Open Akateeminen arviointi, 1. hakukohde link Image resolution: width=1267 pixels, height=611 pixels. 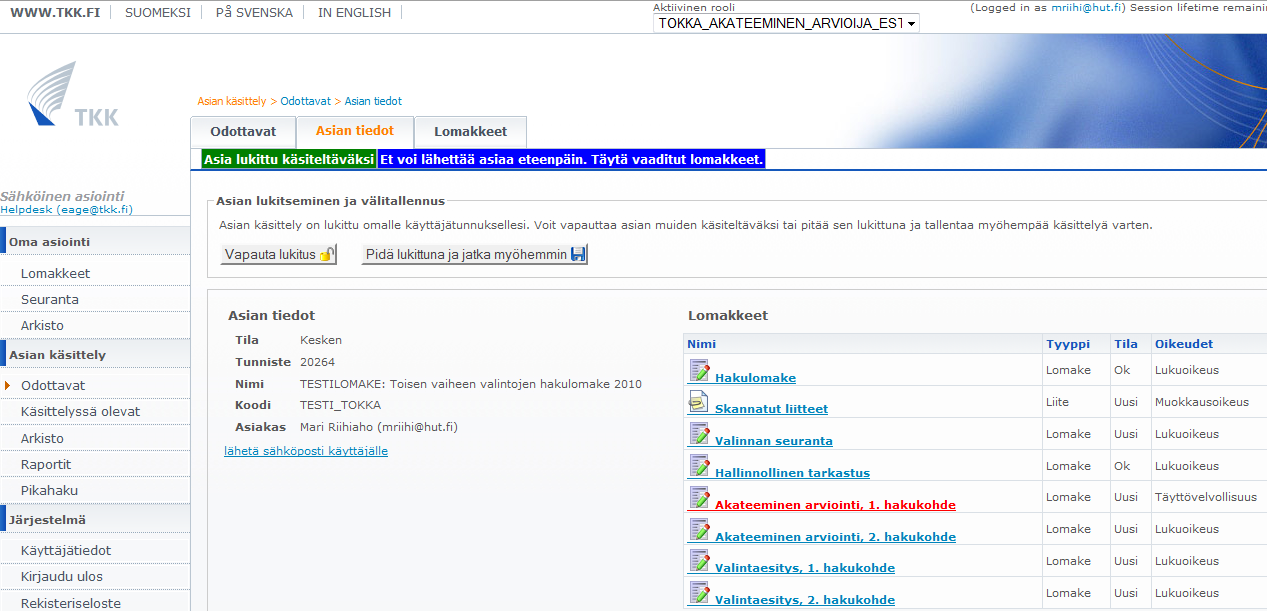click(x=835, y=505)
